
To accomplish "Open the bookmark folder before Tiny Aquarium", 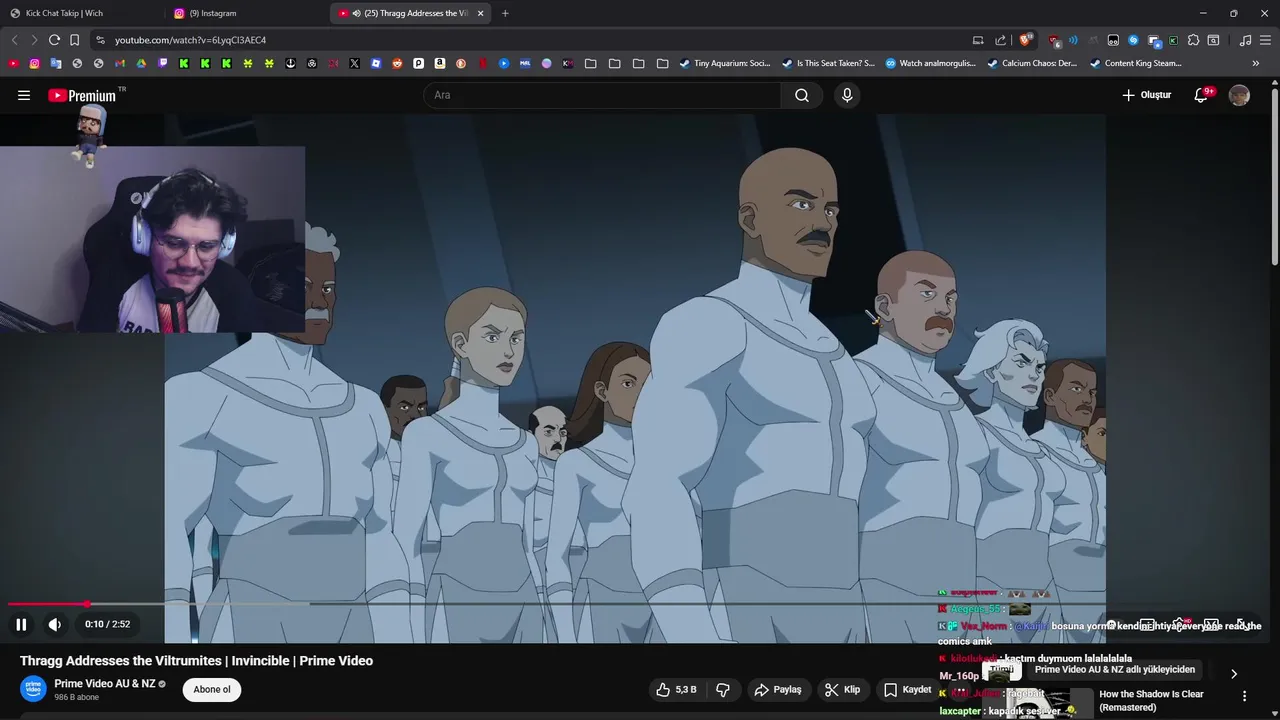I will coord(662,63).
